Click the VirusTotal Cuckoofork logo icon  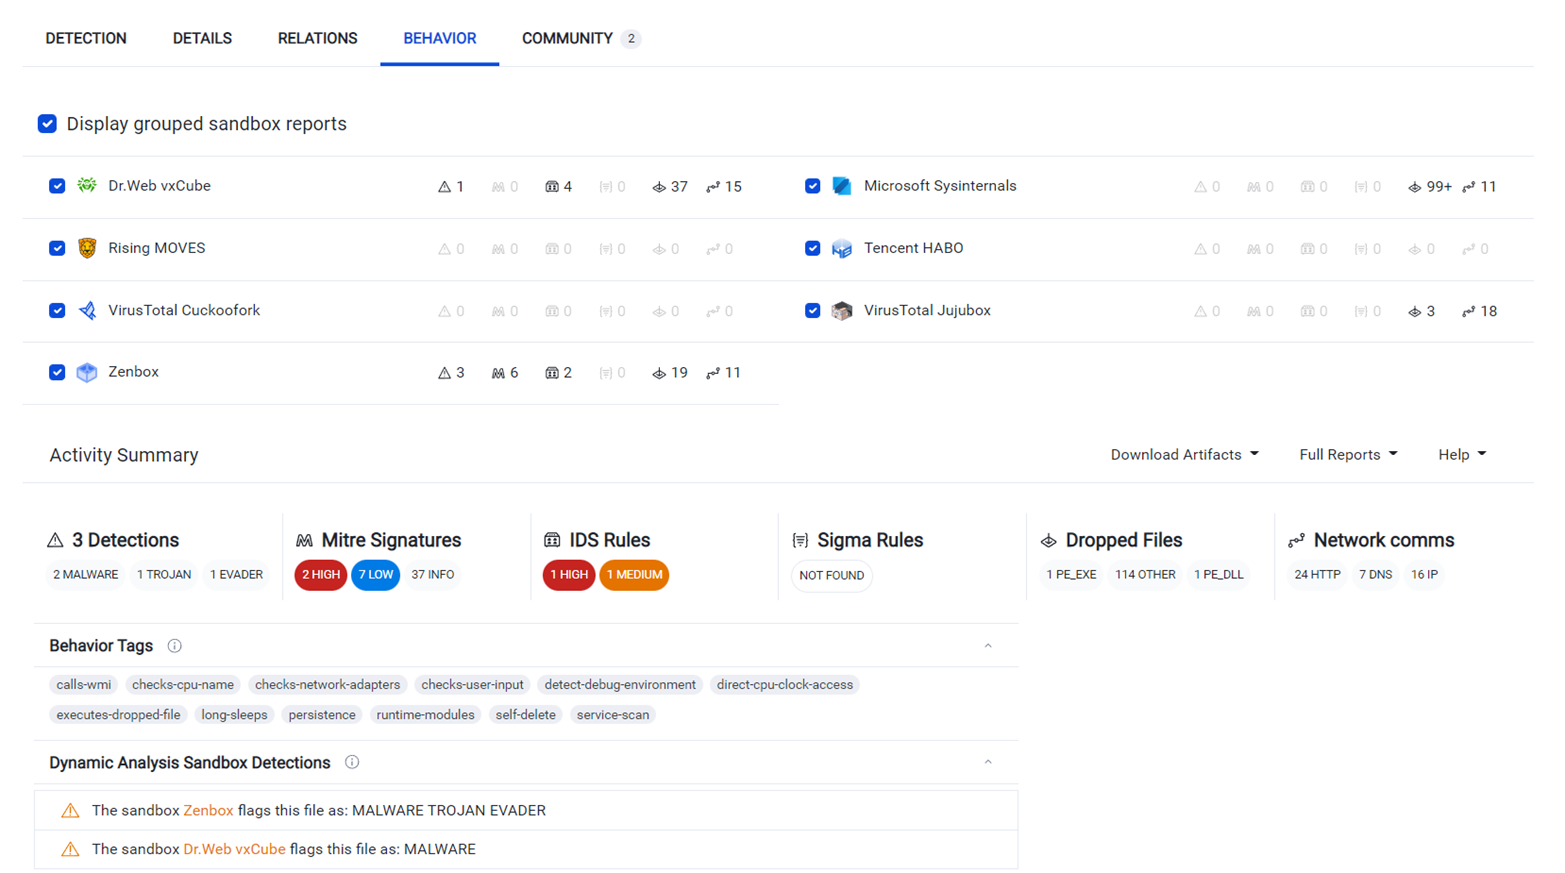pos(87,311)
